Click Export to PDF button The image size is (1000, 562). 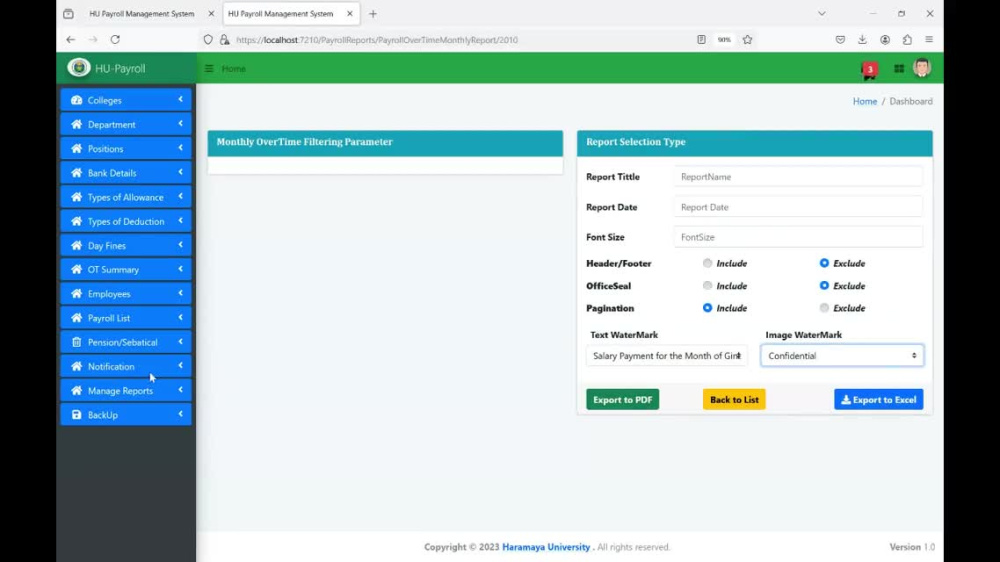tap(622, 399)
